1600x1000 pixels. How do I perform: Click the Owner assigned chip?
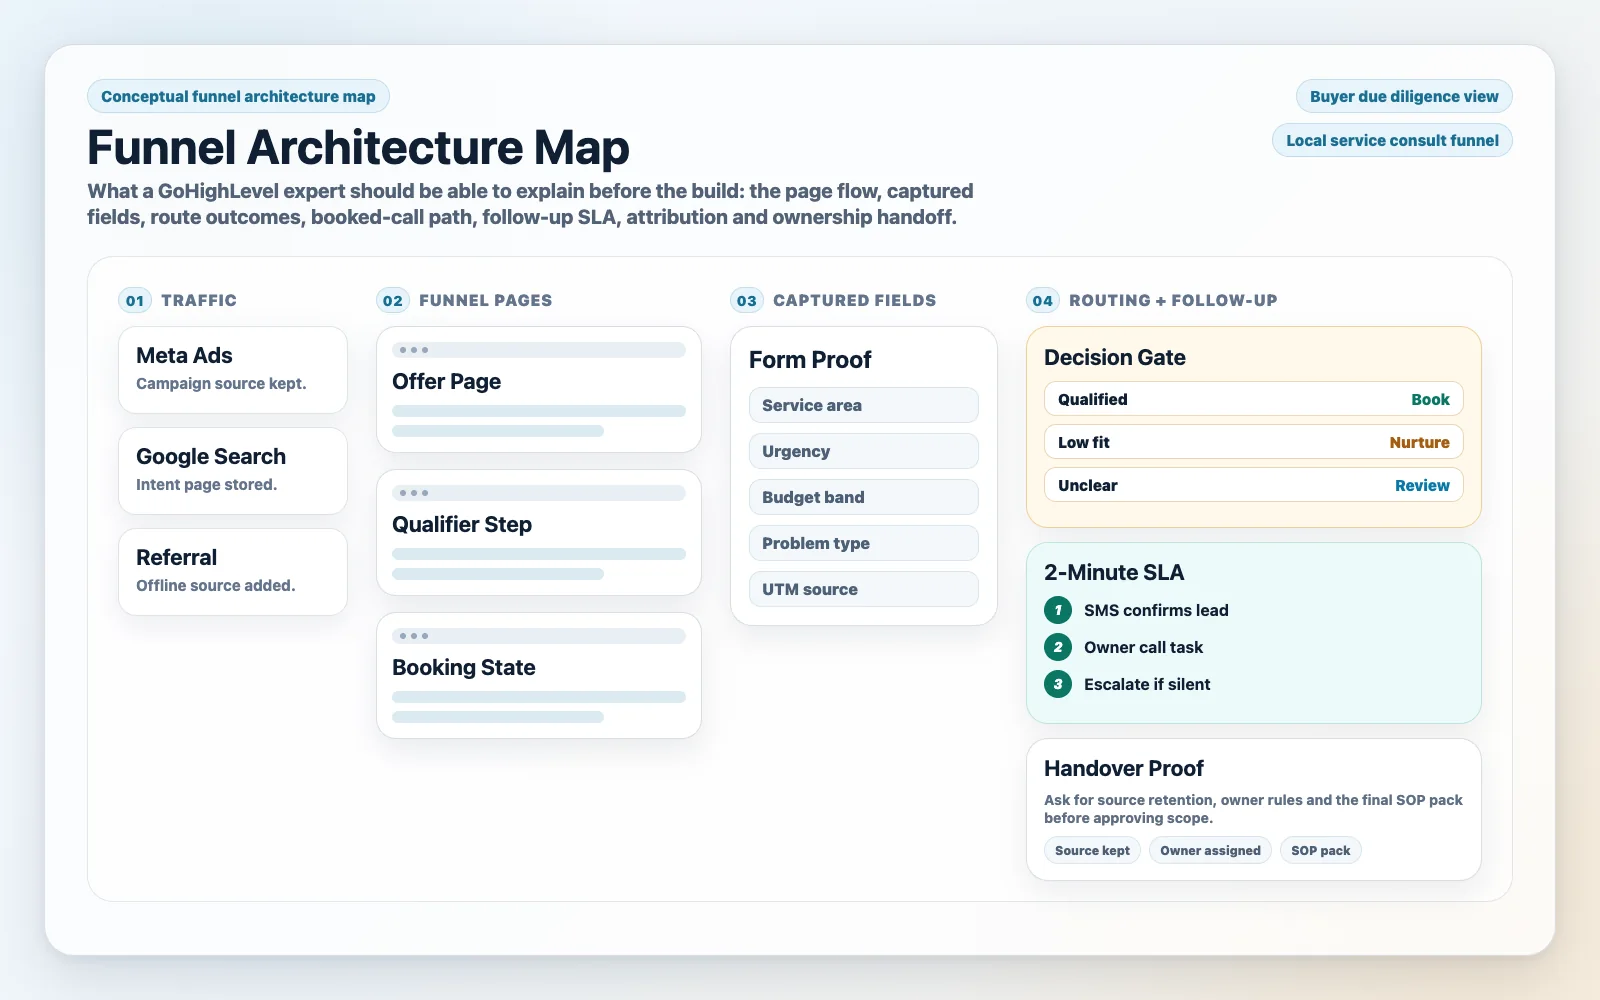1210,850
